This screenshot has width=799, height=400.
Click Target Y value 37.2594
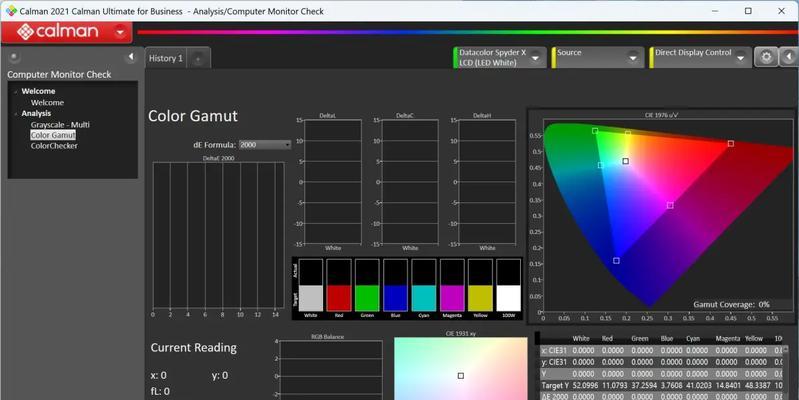click(644, 386)
